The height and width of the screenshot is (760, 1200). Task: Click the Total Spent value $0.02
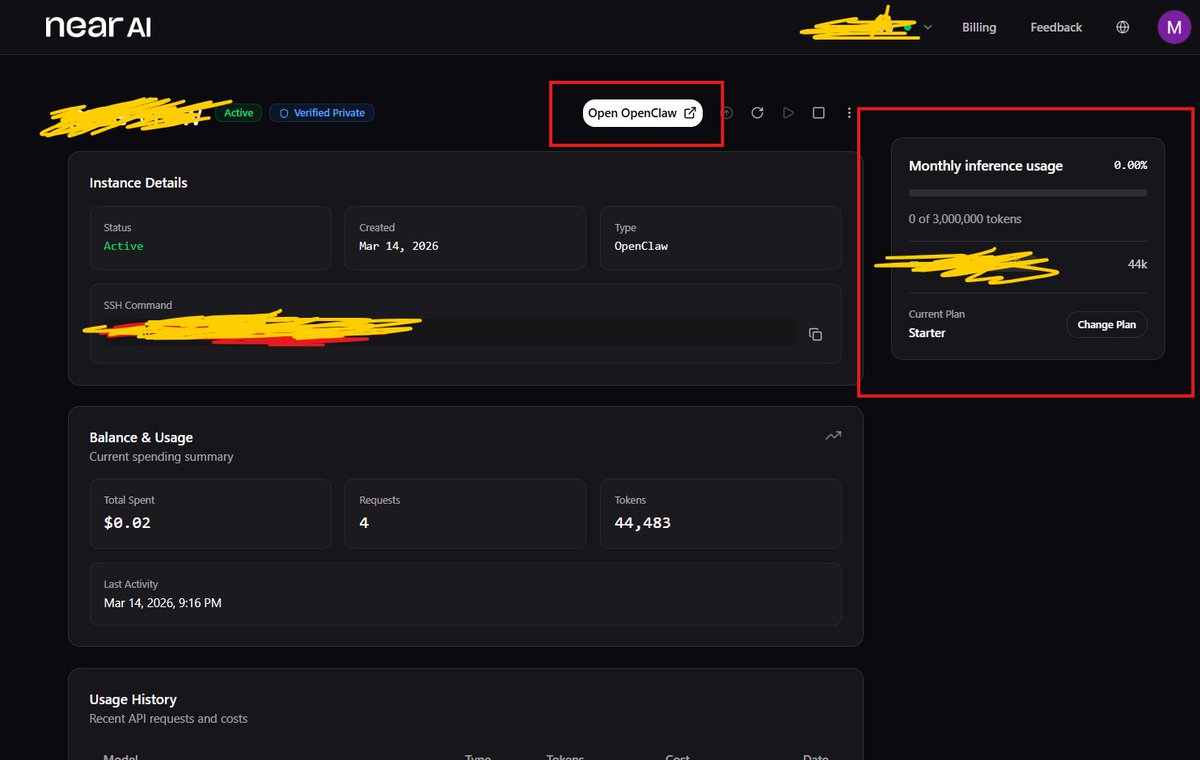(x=127, y=522)
